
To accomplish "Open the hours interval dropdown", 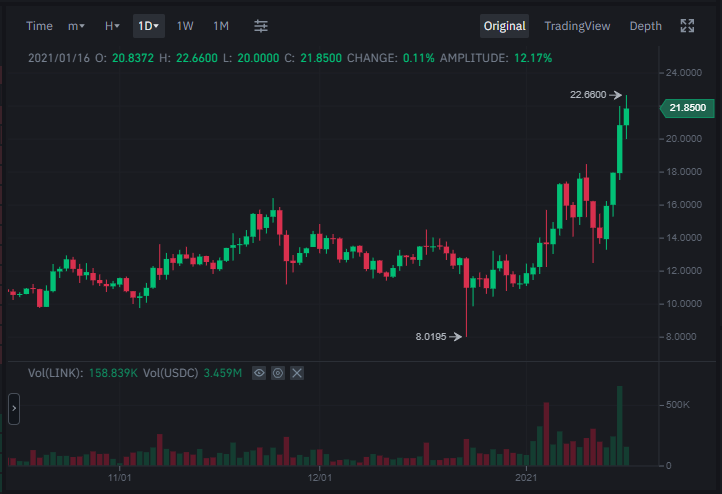I will 112,26.
